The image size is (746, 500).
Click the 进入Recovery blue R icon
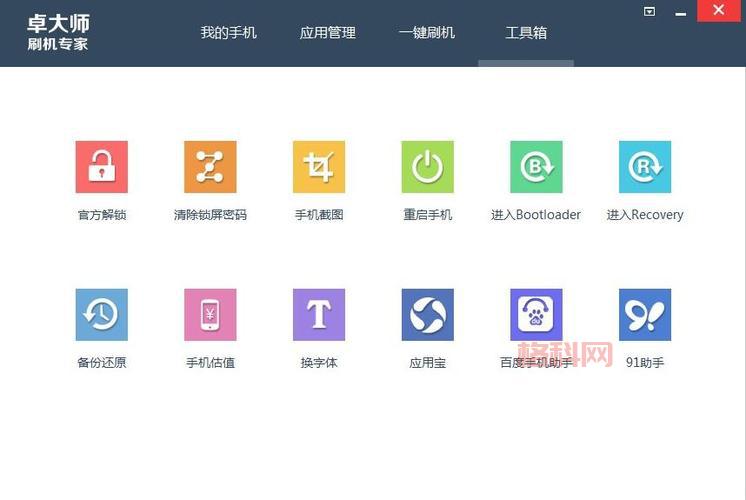[645, 167]
